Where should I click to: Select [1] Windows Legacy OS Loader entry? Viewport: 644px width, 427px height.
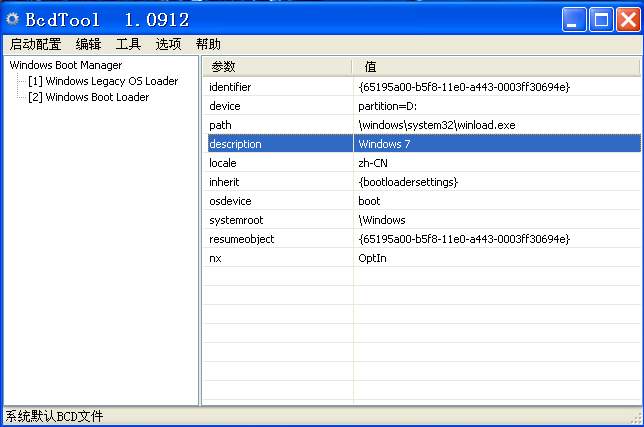[103, 81]
